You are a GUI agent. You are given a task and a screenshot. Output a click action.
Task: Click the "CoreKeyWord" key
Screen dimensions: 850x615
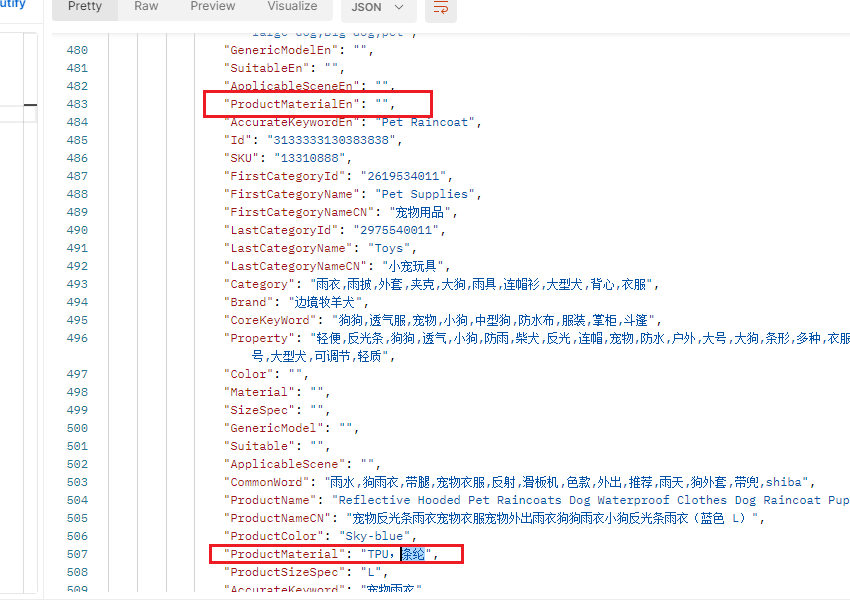[x=269, y=320]
